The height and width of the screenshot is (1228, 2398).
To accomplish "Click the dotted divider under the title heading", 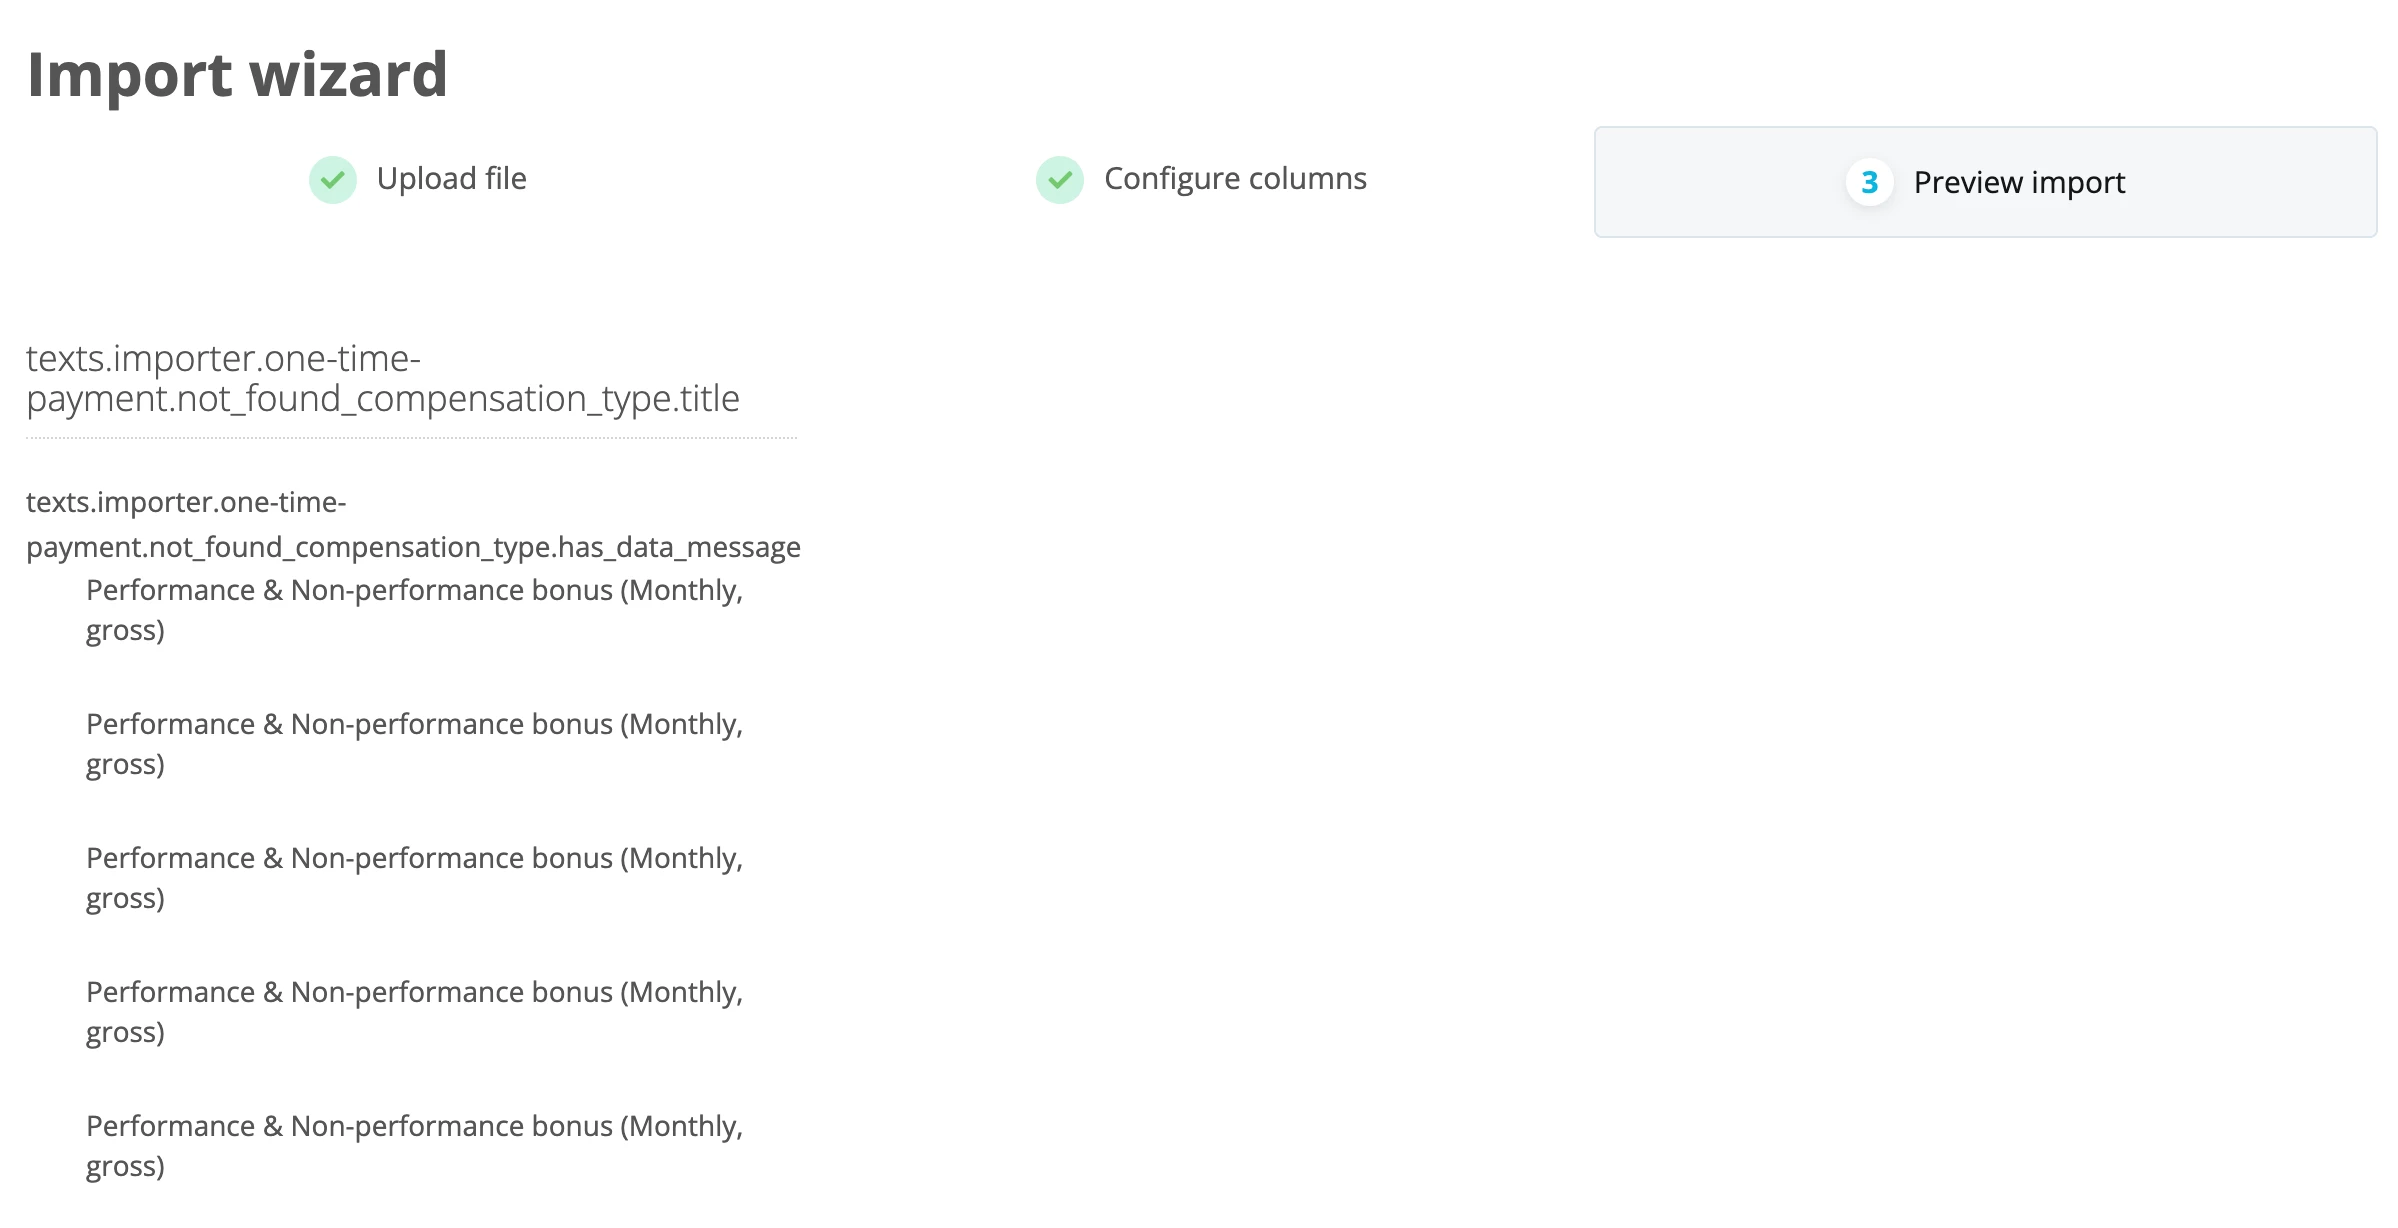I will [x=411, y=438].
